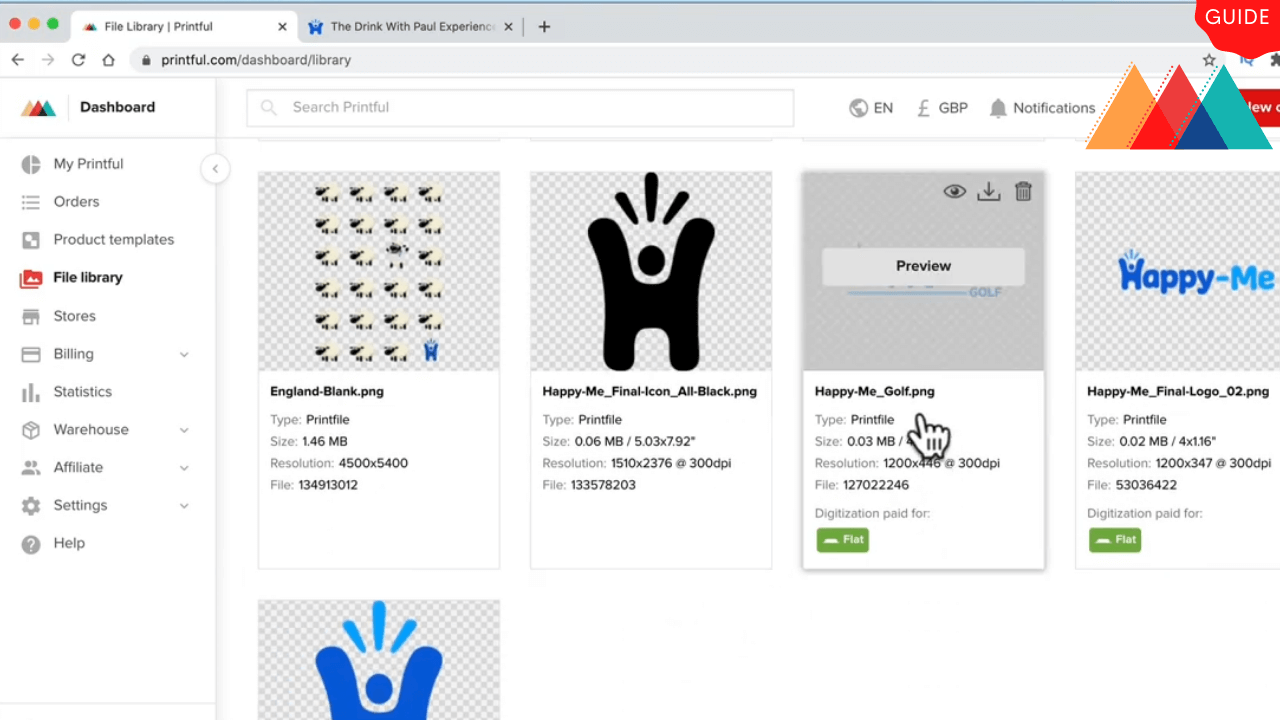The height and width of the screenshot is (720, 1280).
Task: Reload the Printful page
Action: point(79,60)
